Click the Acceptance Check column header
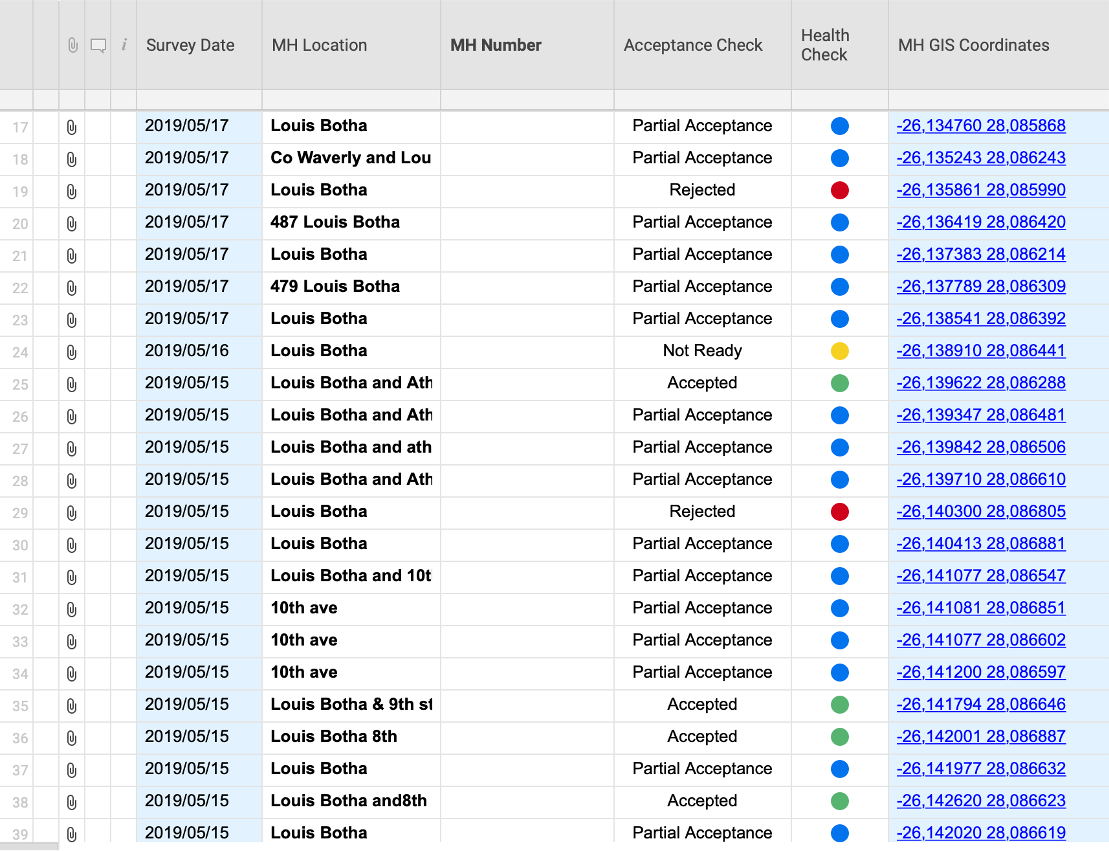This screenshot has width=1109, height=851. click(693, 45)
